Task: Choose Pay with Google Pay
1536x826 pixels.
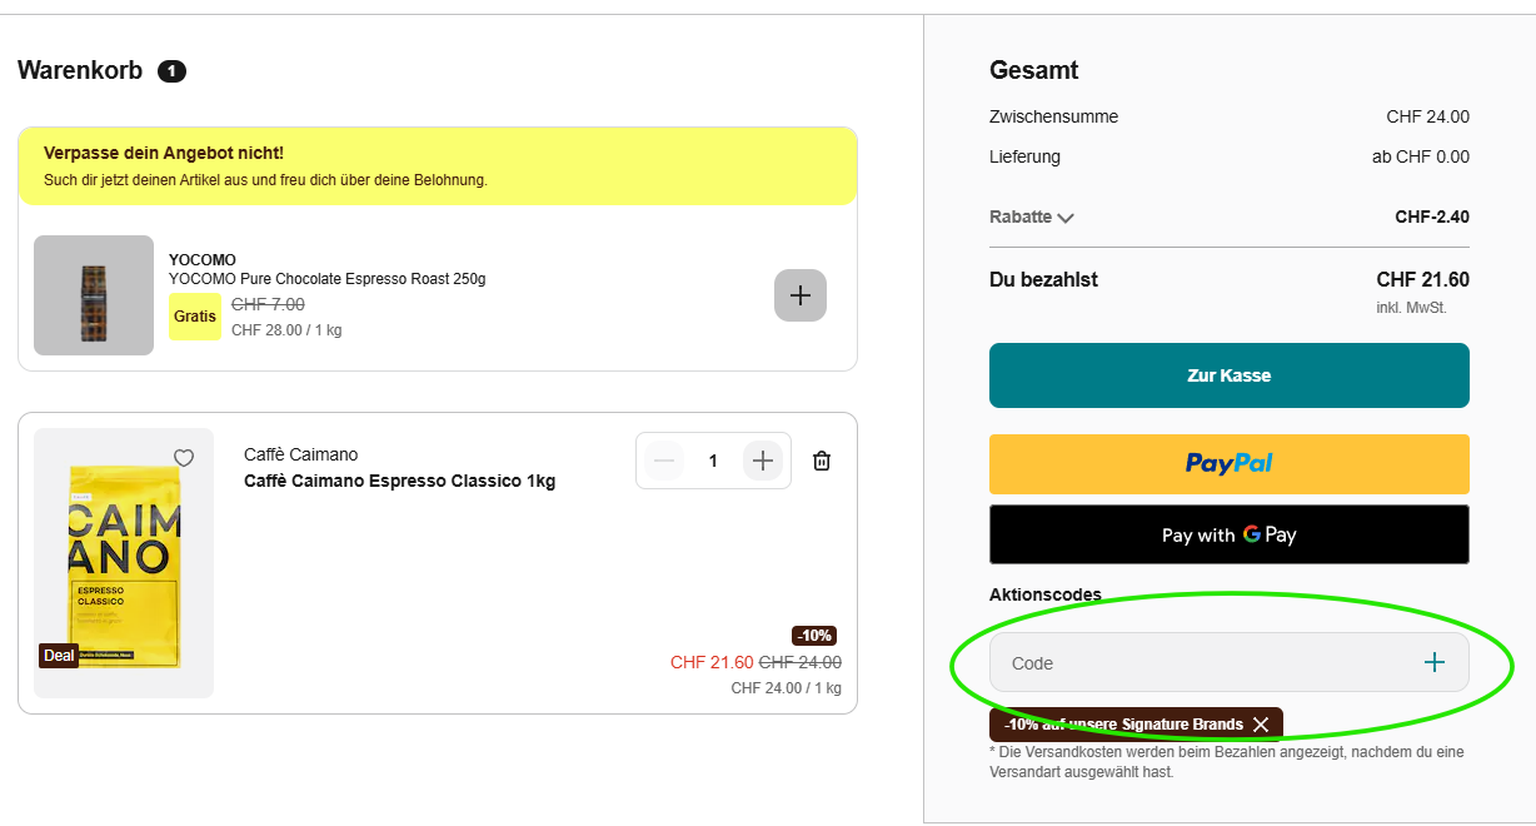Action: (1229, 534)
